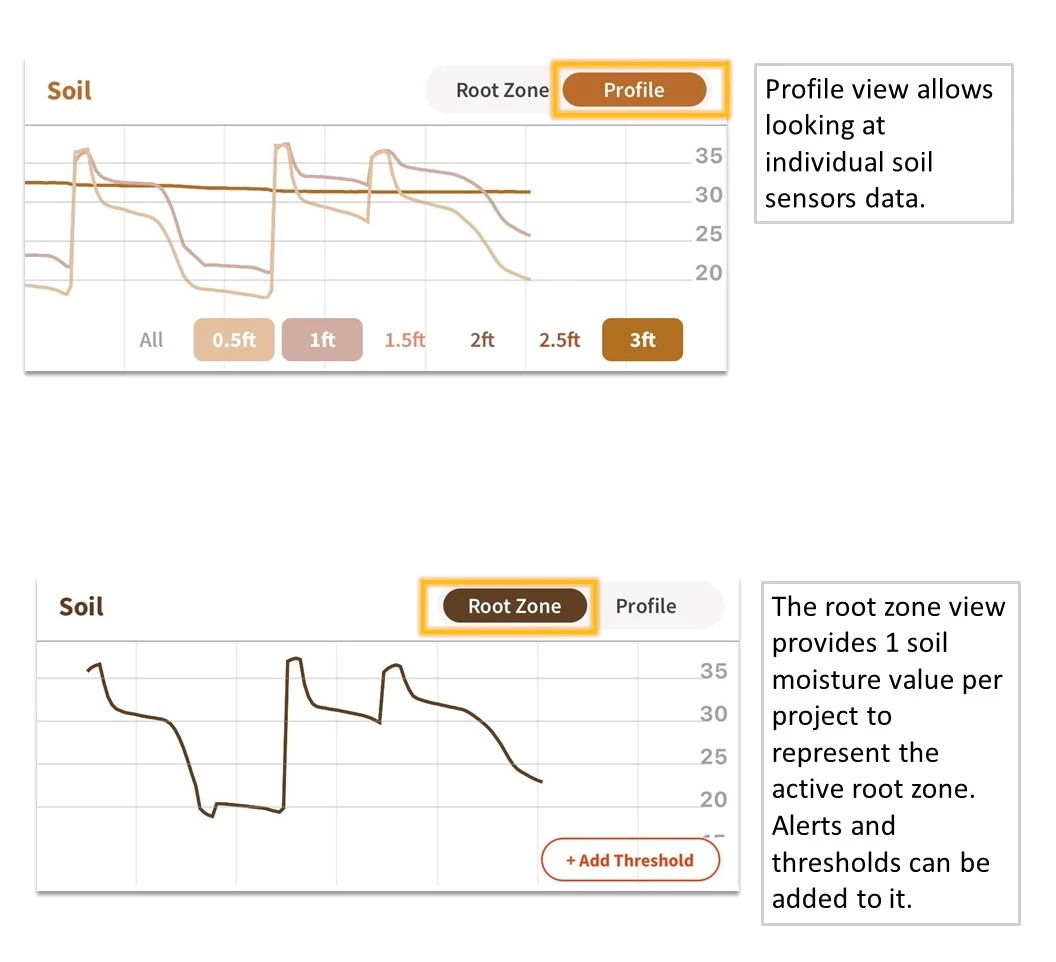
Task: Enable the 2ft depth sensor
Action: 482,340
